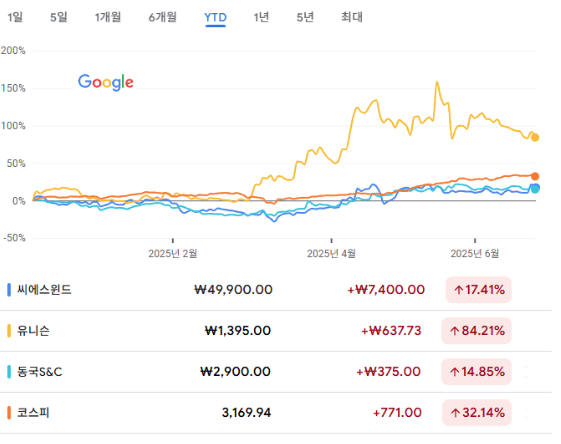This screenshot has width=561, height=444.
Task: Click the orange 코스피 color marker
Action: [x=9, y=413]
